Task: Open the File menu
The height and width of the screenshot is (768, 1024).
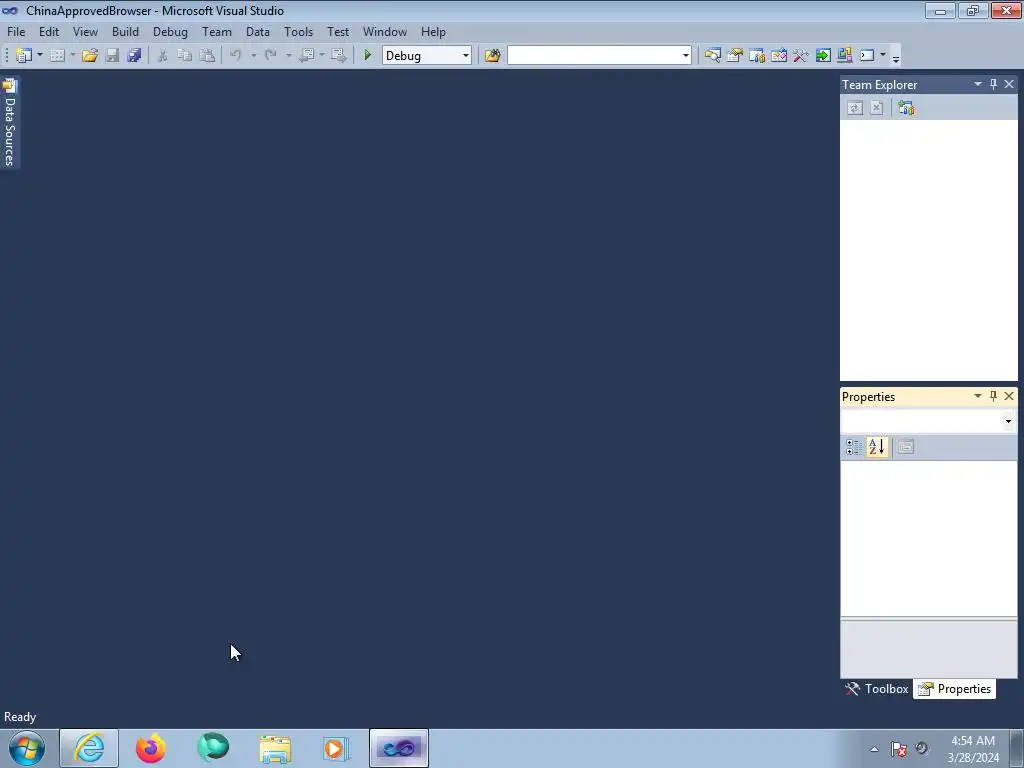Action: pos(16,31)
